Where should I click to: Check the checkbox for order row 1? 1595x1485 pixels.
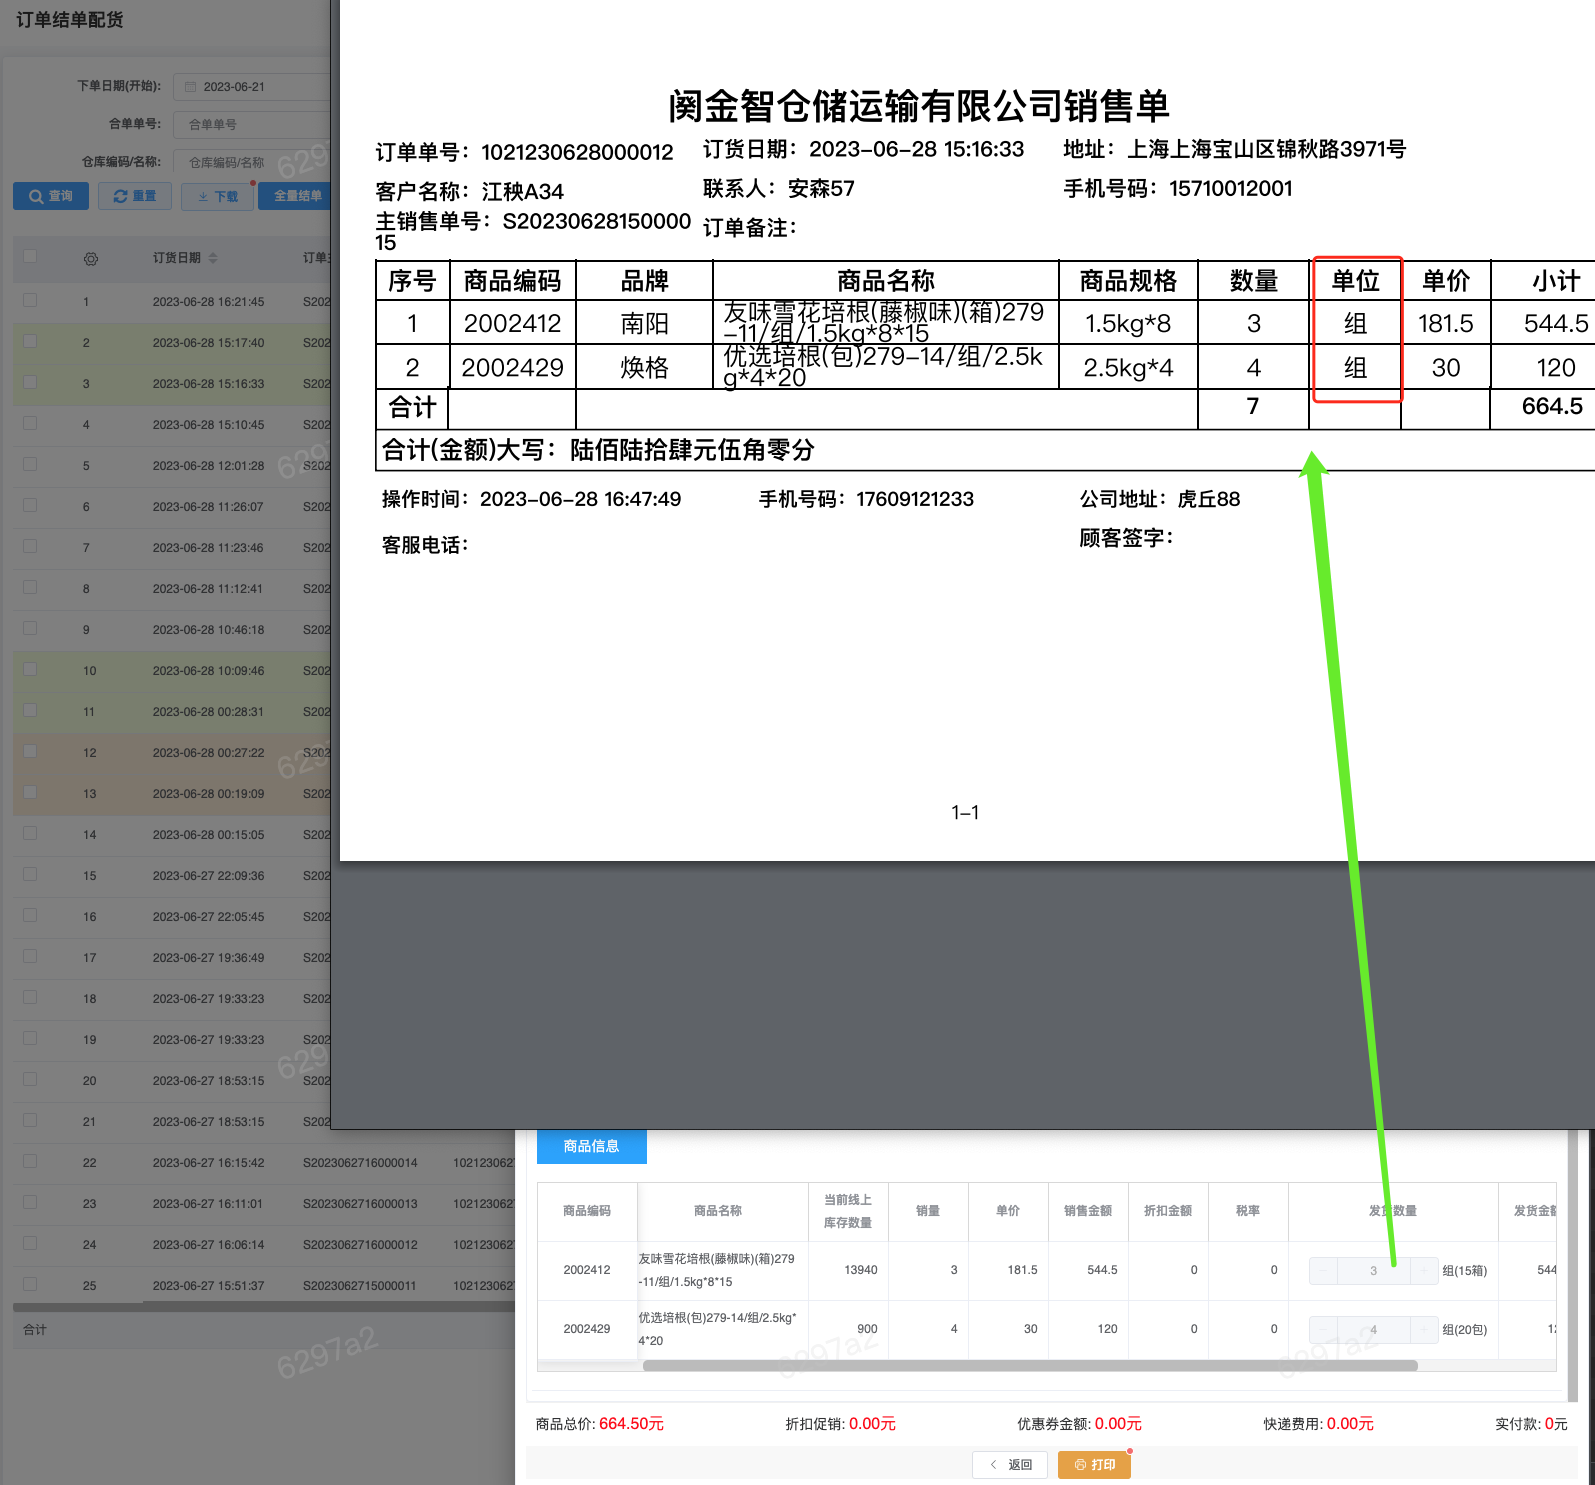pos(30,300)
